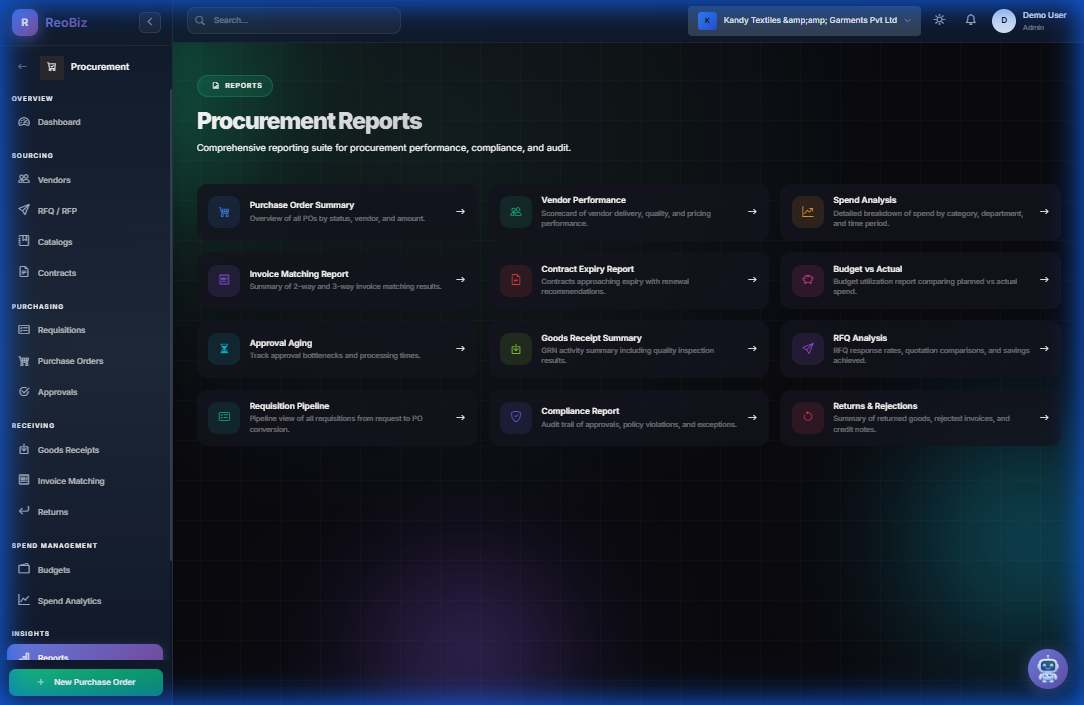Click the New Purchase Order button
1084x705 pixels.
click(x=85, y=682)
